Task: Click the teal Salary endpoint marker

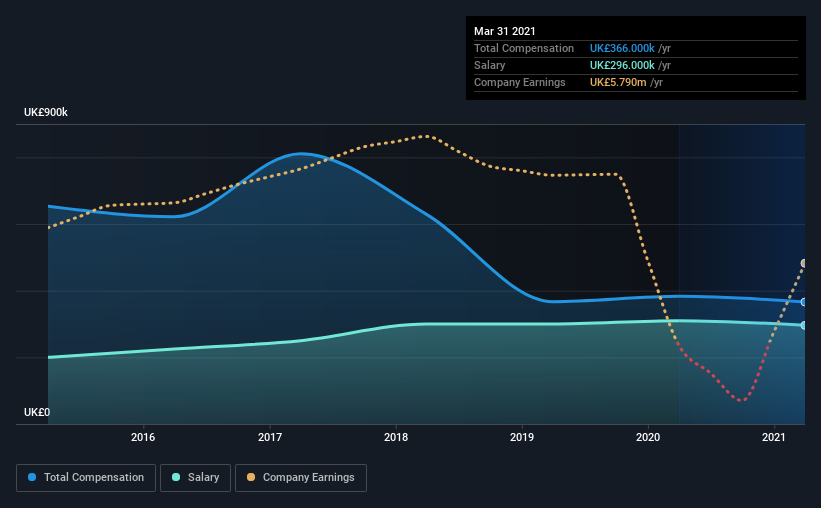Action: click(803, 325)
